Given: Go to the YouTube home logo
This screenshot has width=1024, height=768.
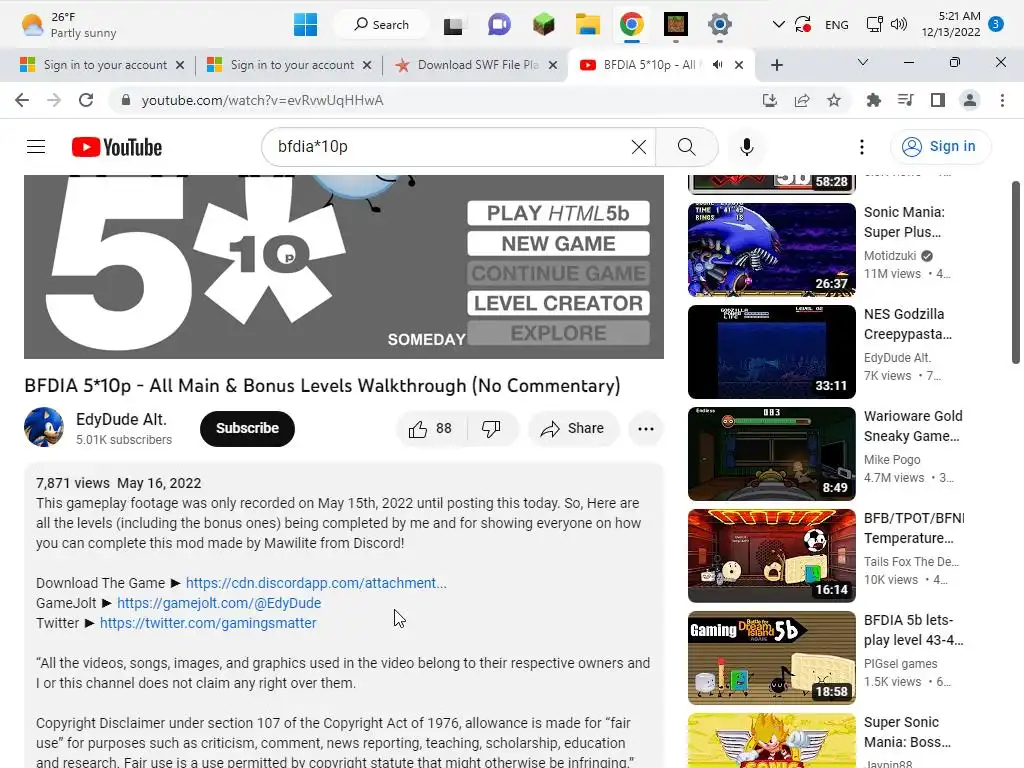Looking at the screenshot, I should pos(117,147).
